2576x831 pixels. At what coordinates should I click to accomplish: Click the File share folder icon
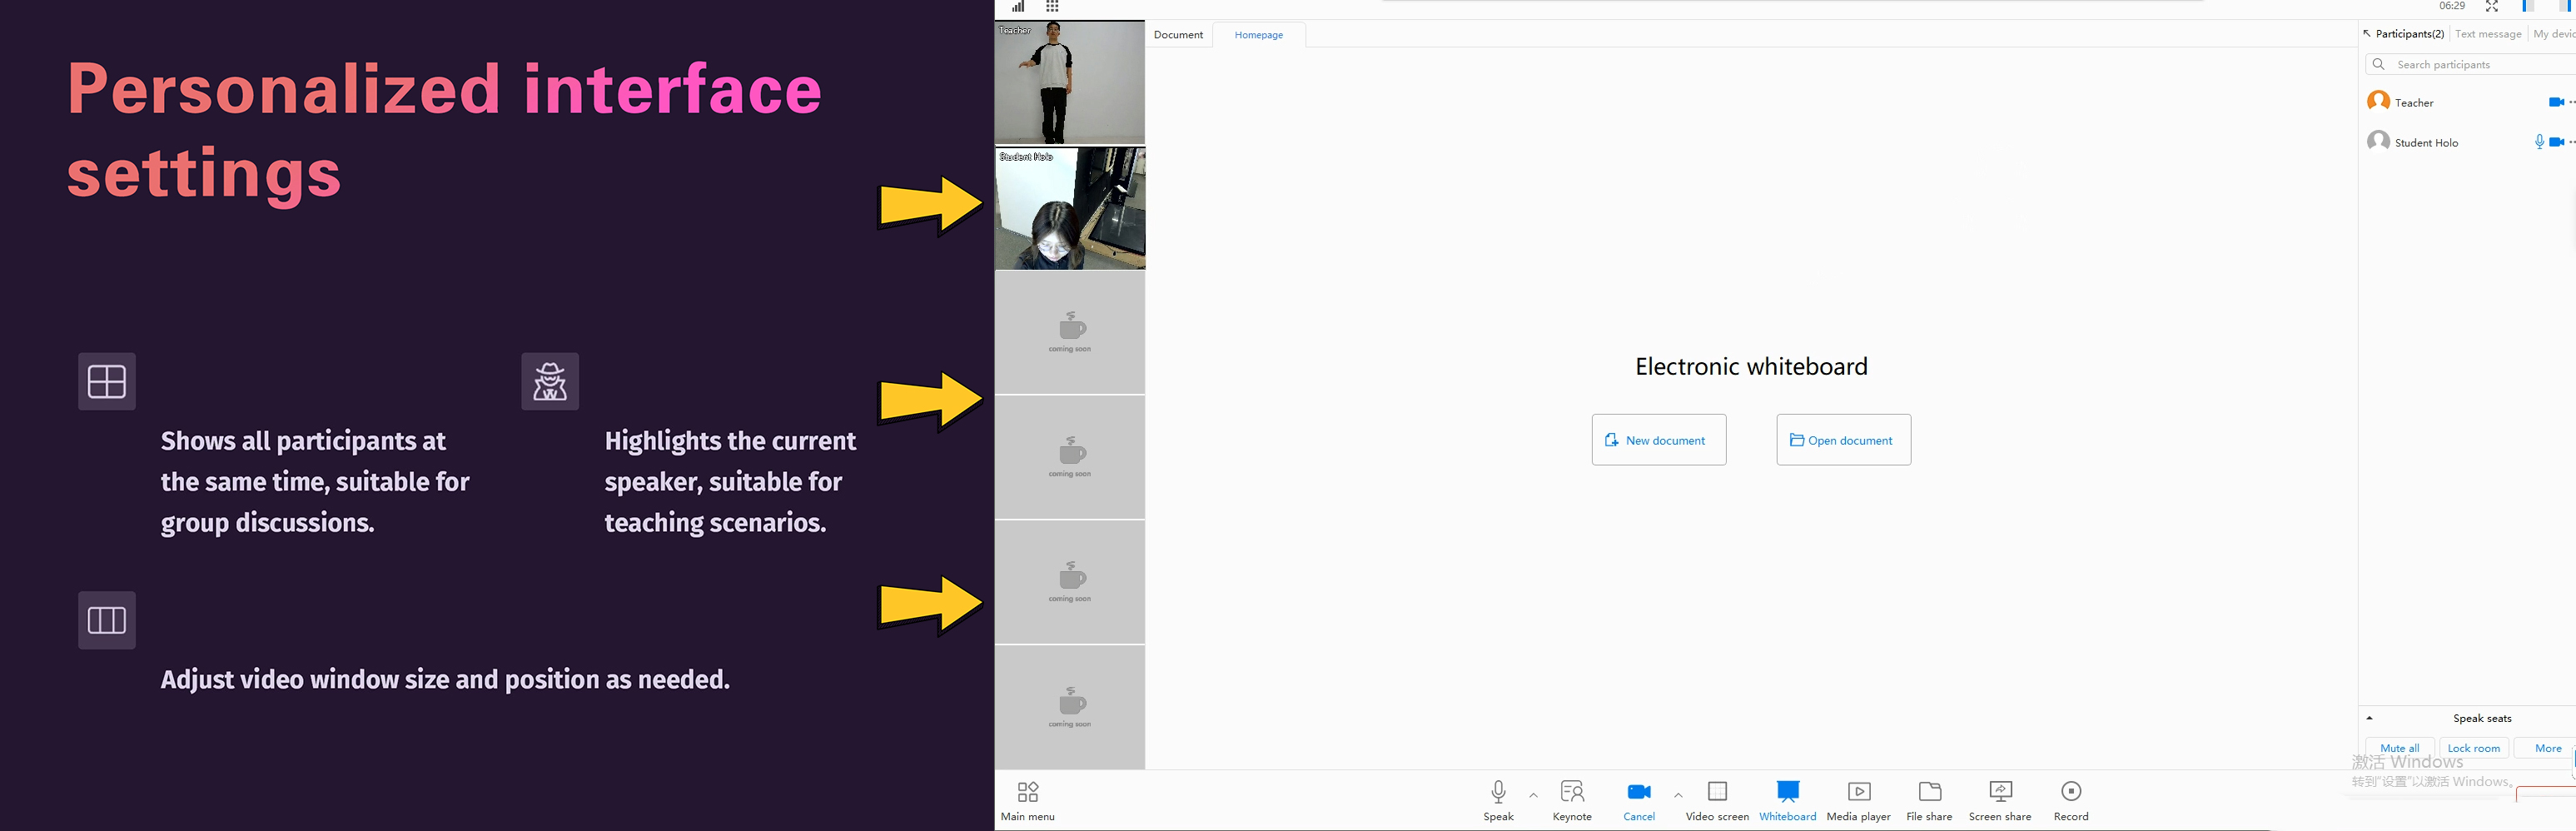[1929, 792]
